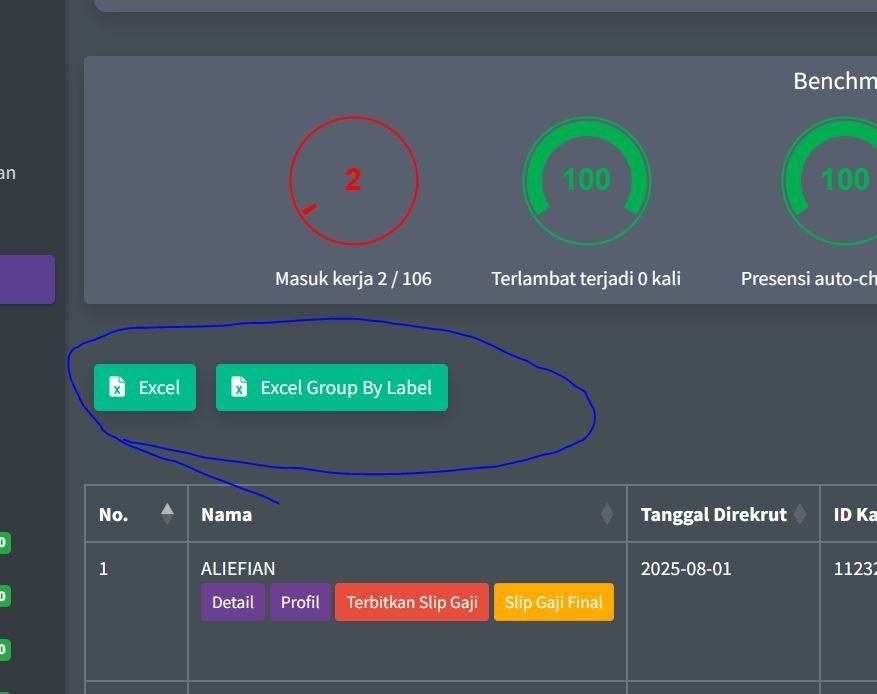Click the Masuk kerja 2 / 106 label
The height and width of the screenshot is (694, 877).
pyautogui.click(x=353, y=279)
